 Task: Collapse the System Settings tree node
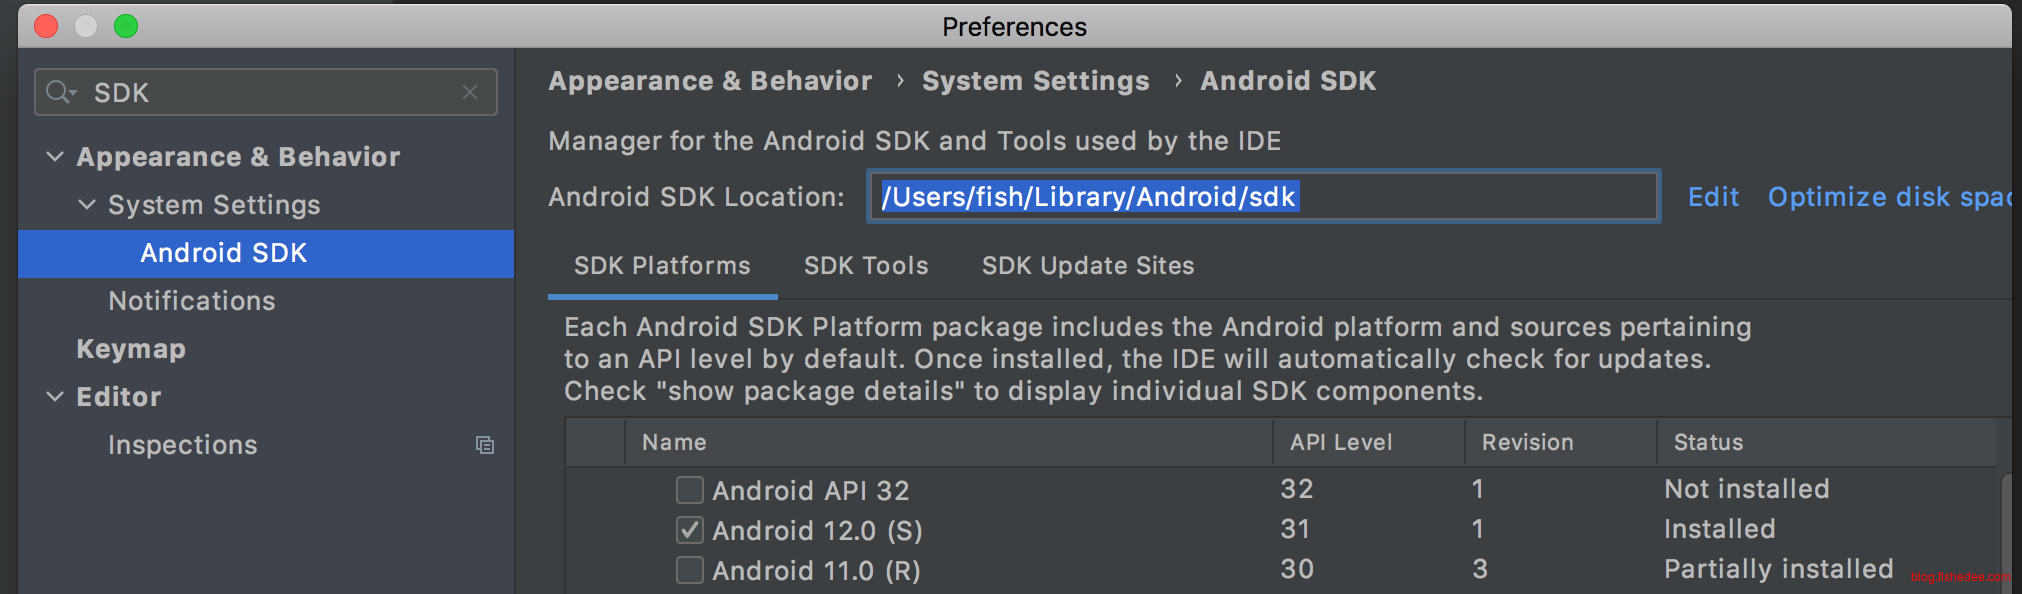[87, 205]
